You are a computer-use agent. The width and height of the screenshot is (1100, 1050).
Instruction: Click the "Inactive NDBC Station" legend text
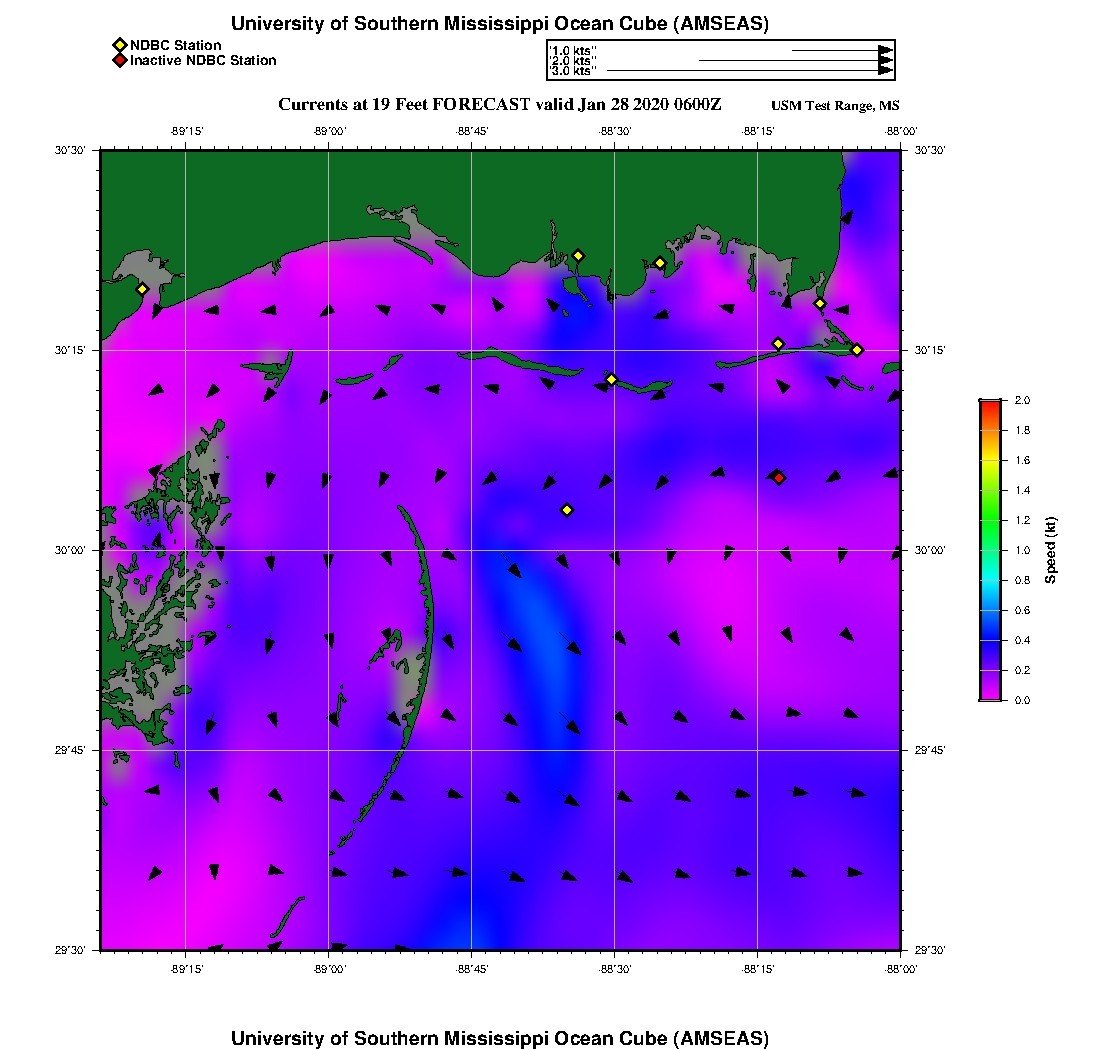[x=203, y=61]
